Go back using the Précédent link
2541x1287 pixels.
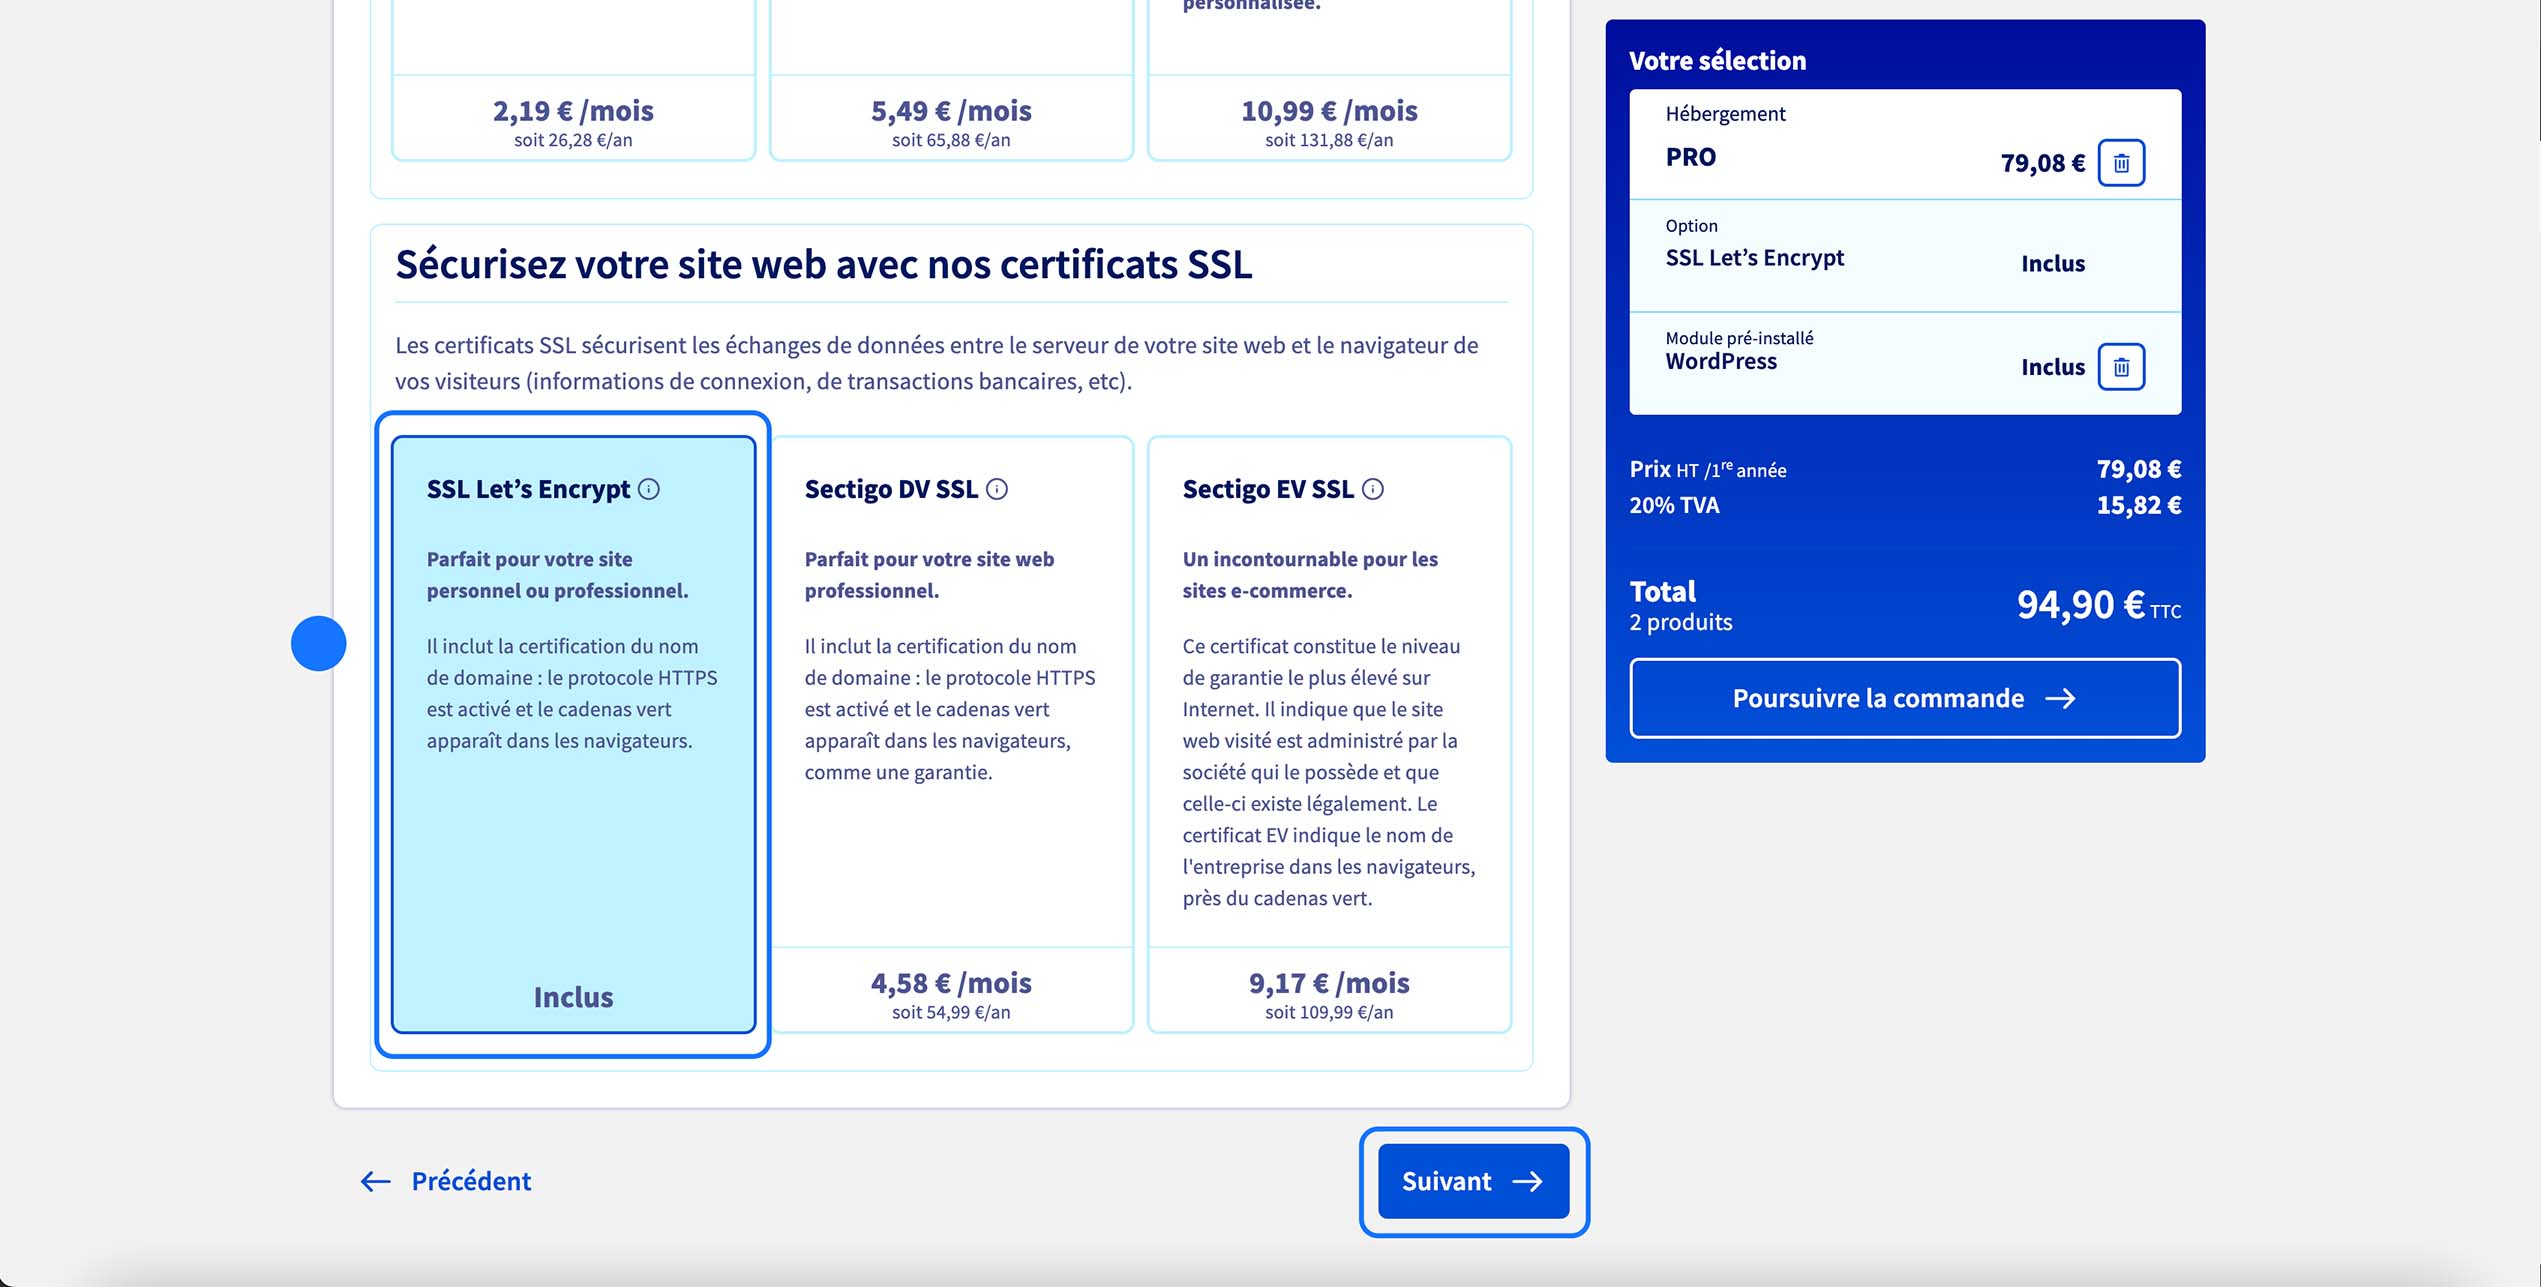click(469, 1181)
